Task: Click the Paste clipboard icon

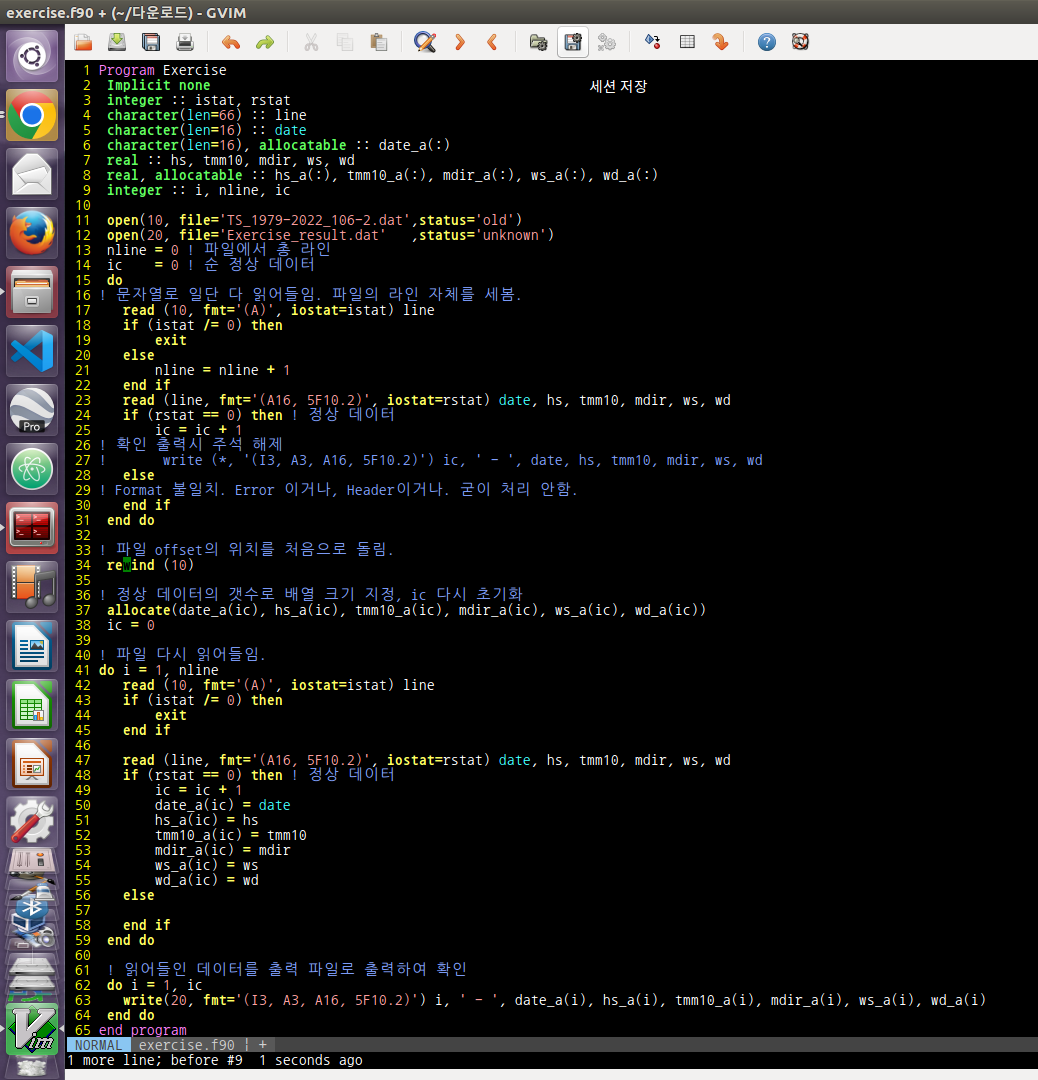Action: 378,42
